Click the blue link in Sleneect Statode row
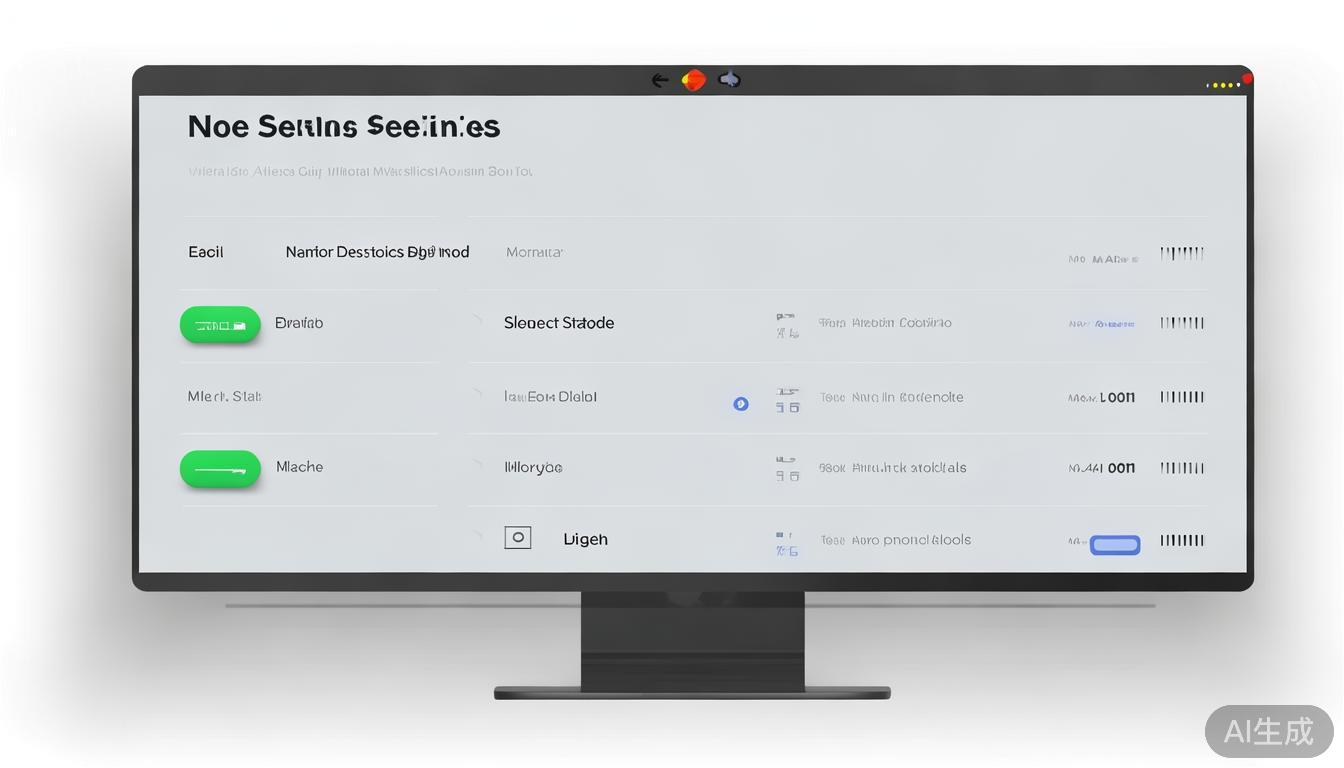 1101,324
